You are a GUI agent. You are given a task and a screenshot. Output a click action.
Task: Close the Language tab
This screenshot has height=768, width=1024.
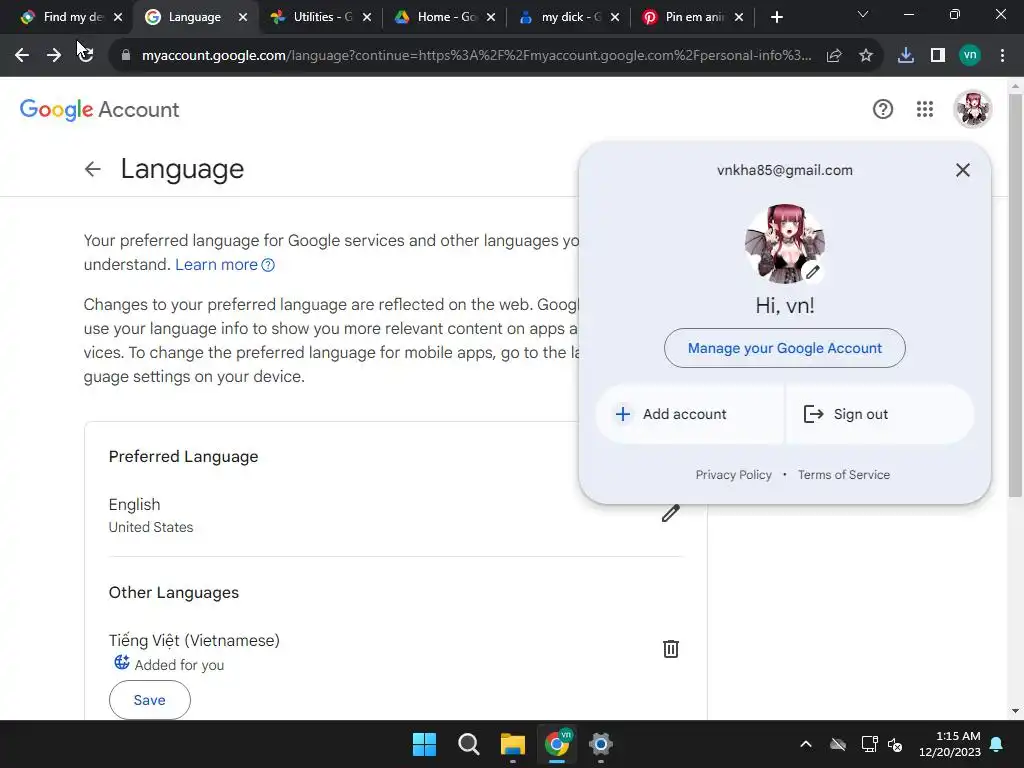[x=243, y=17]
